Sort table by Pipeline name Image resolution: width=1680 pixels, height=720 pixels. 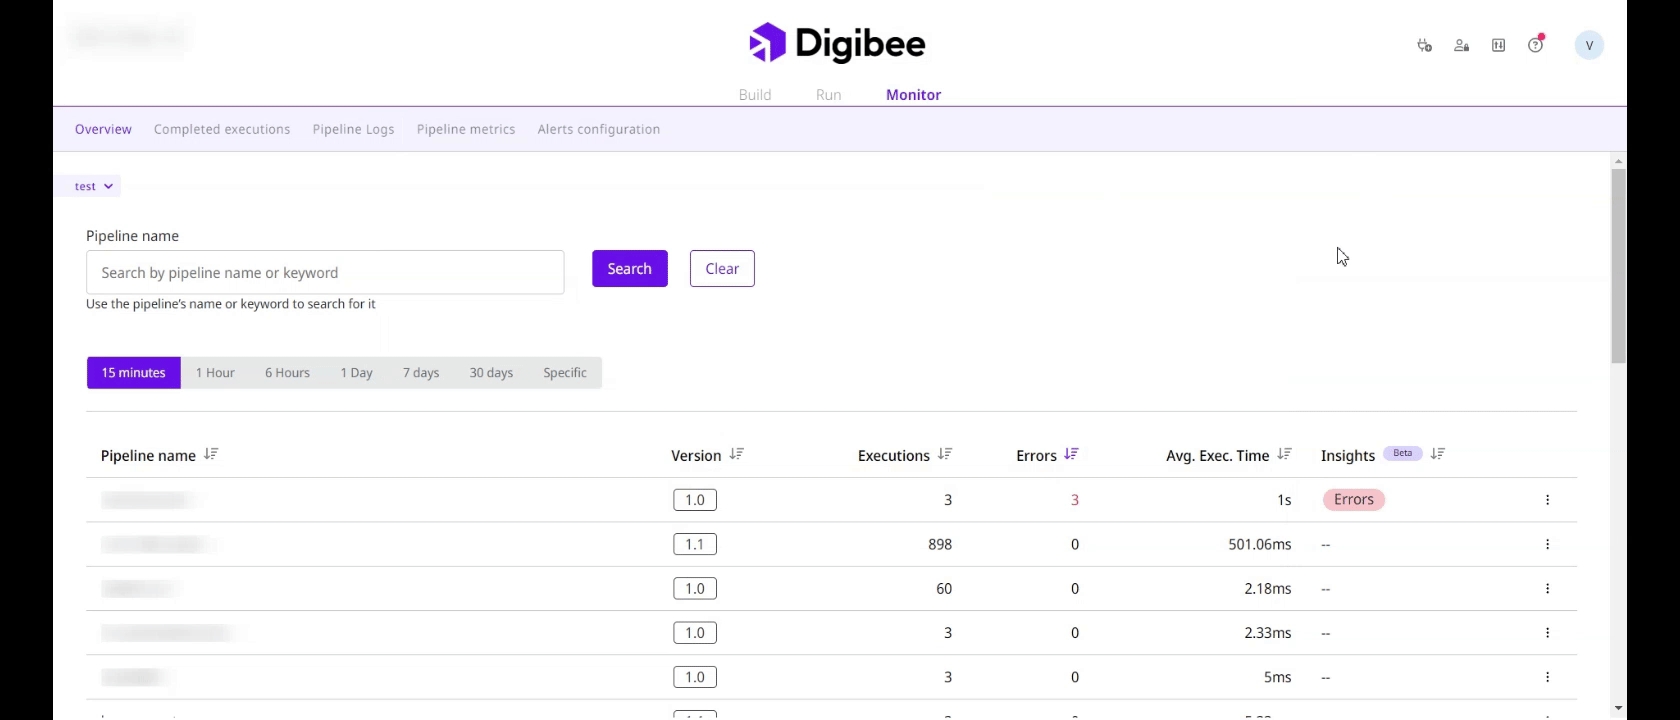click(x=211, y=454)
